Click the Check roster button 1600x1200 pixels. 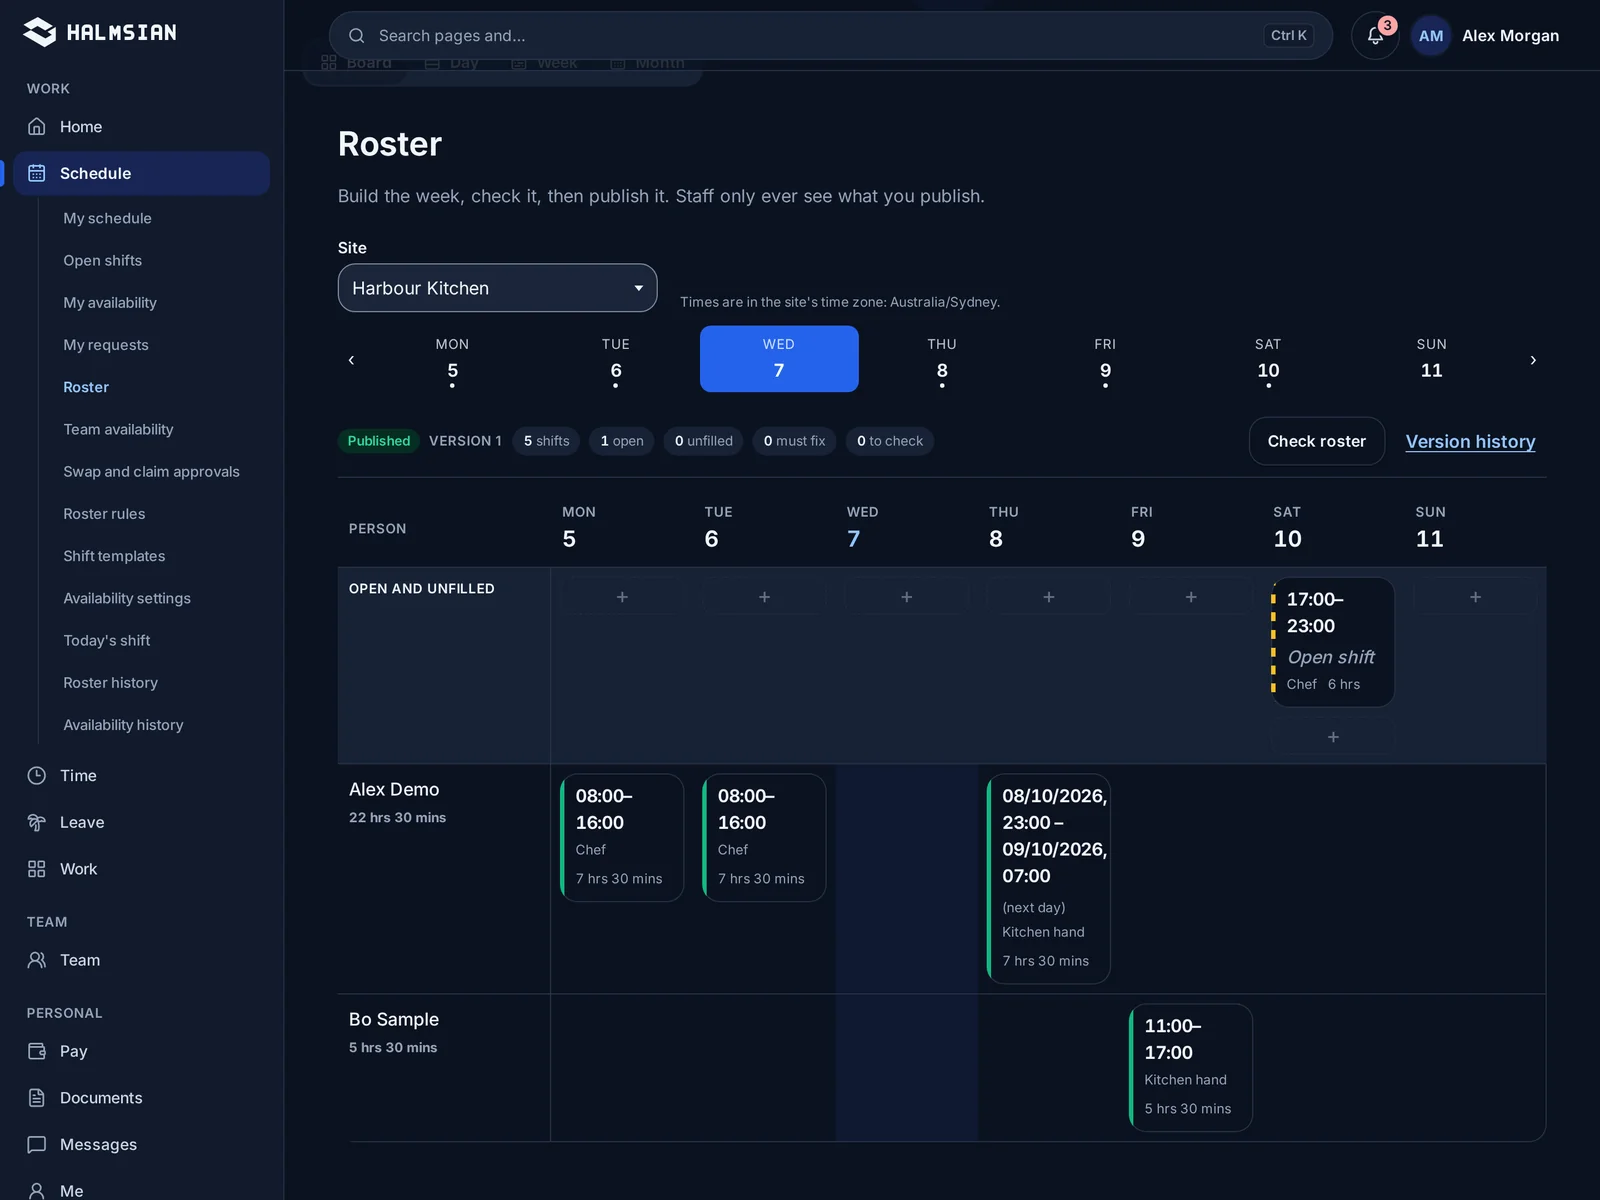[1317, 441]
